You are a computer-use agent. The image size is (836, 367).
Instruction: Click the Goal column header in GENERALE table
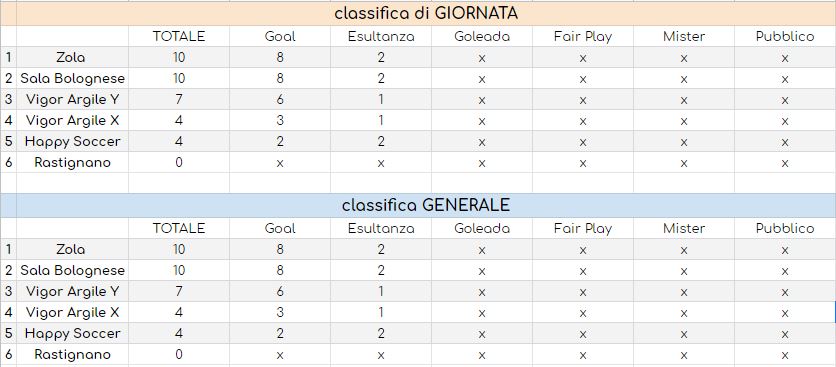(x=280, y=228)
